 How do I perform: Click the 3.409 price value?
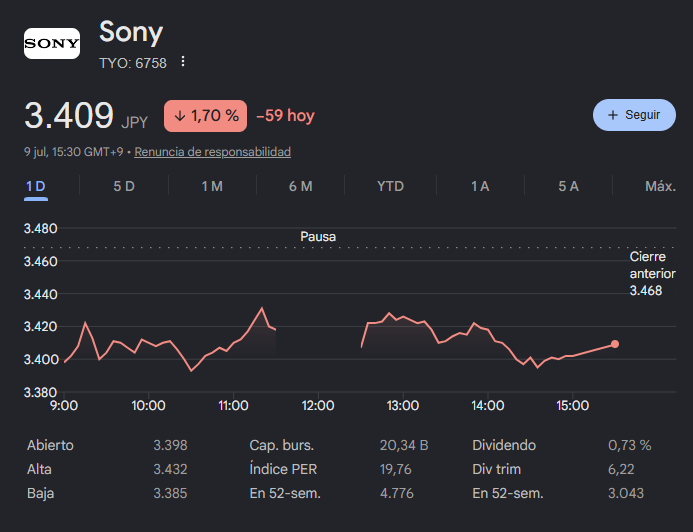click(x=69, y=116)
